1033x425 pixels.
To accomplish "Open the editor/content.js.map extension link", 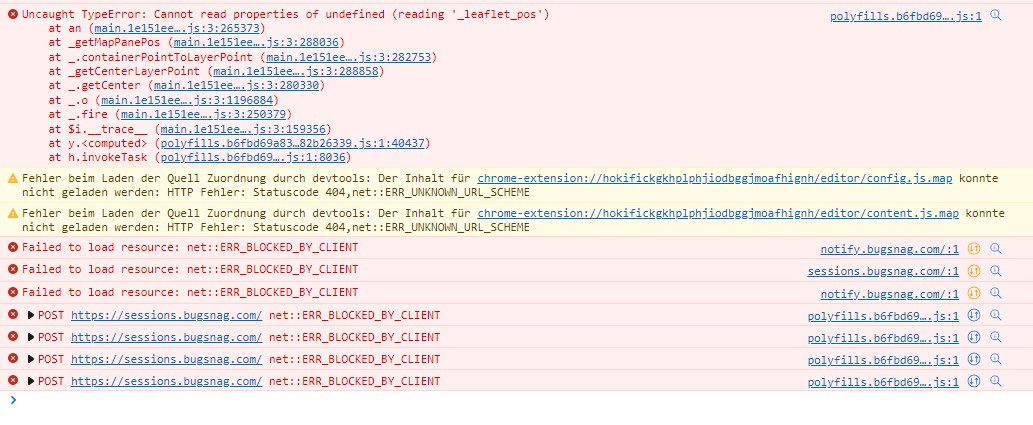I will pos(718,214).
